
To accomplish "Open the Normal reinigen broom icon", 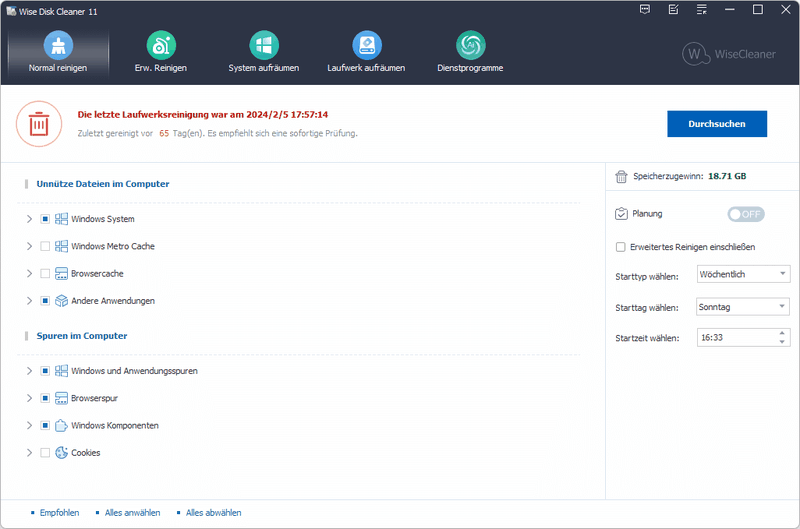I will [58, 45].
